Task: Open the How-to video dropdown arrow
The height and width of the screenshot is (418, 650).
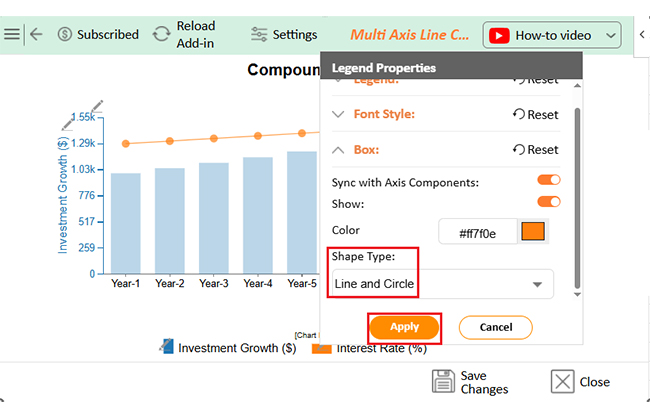Action: point(610,36)
